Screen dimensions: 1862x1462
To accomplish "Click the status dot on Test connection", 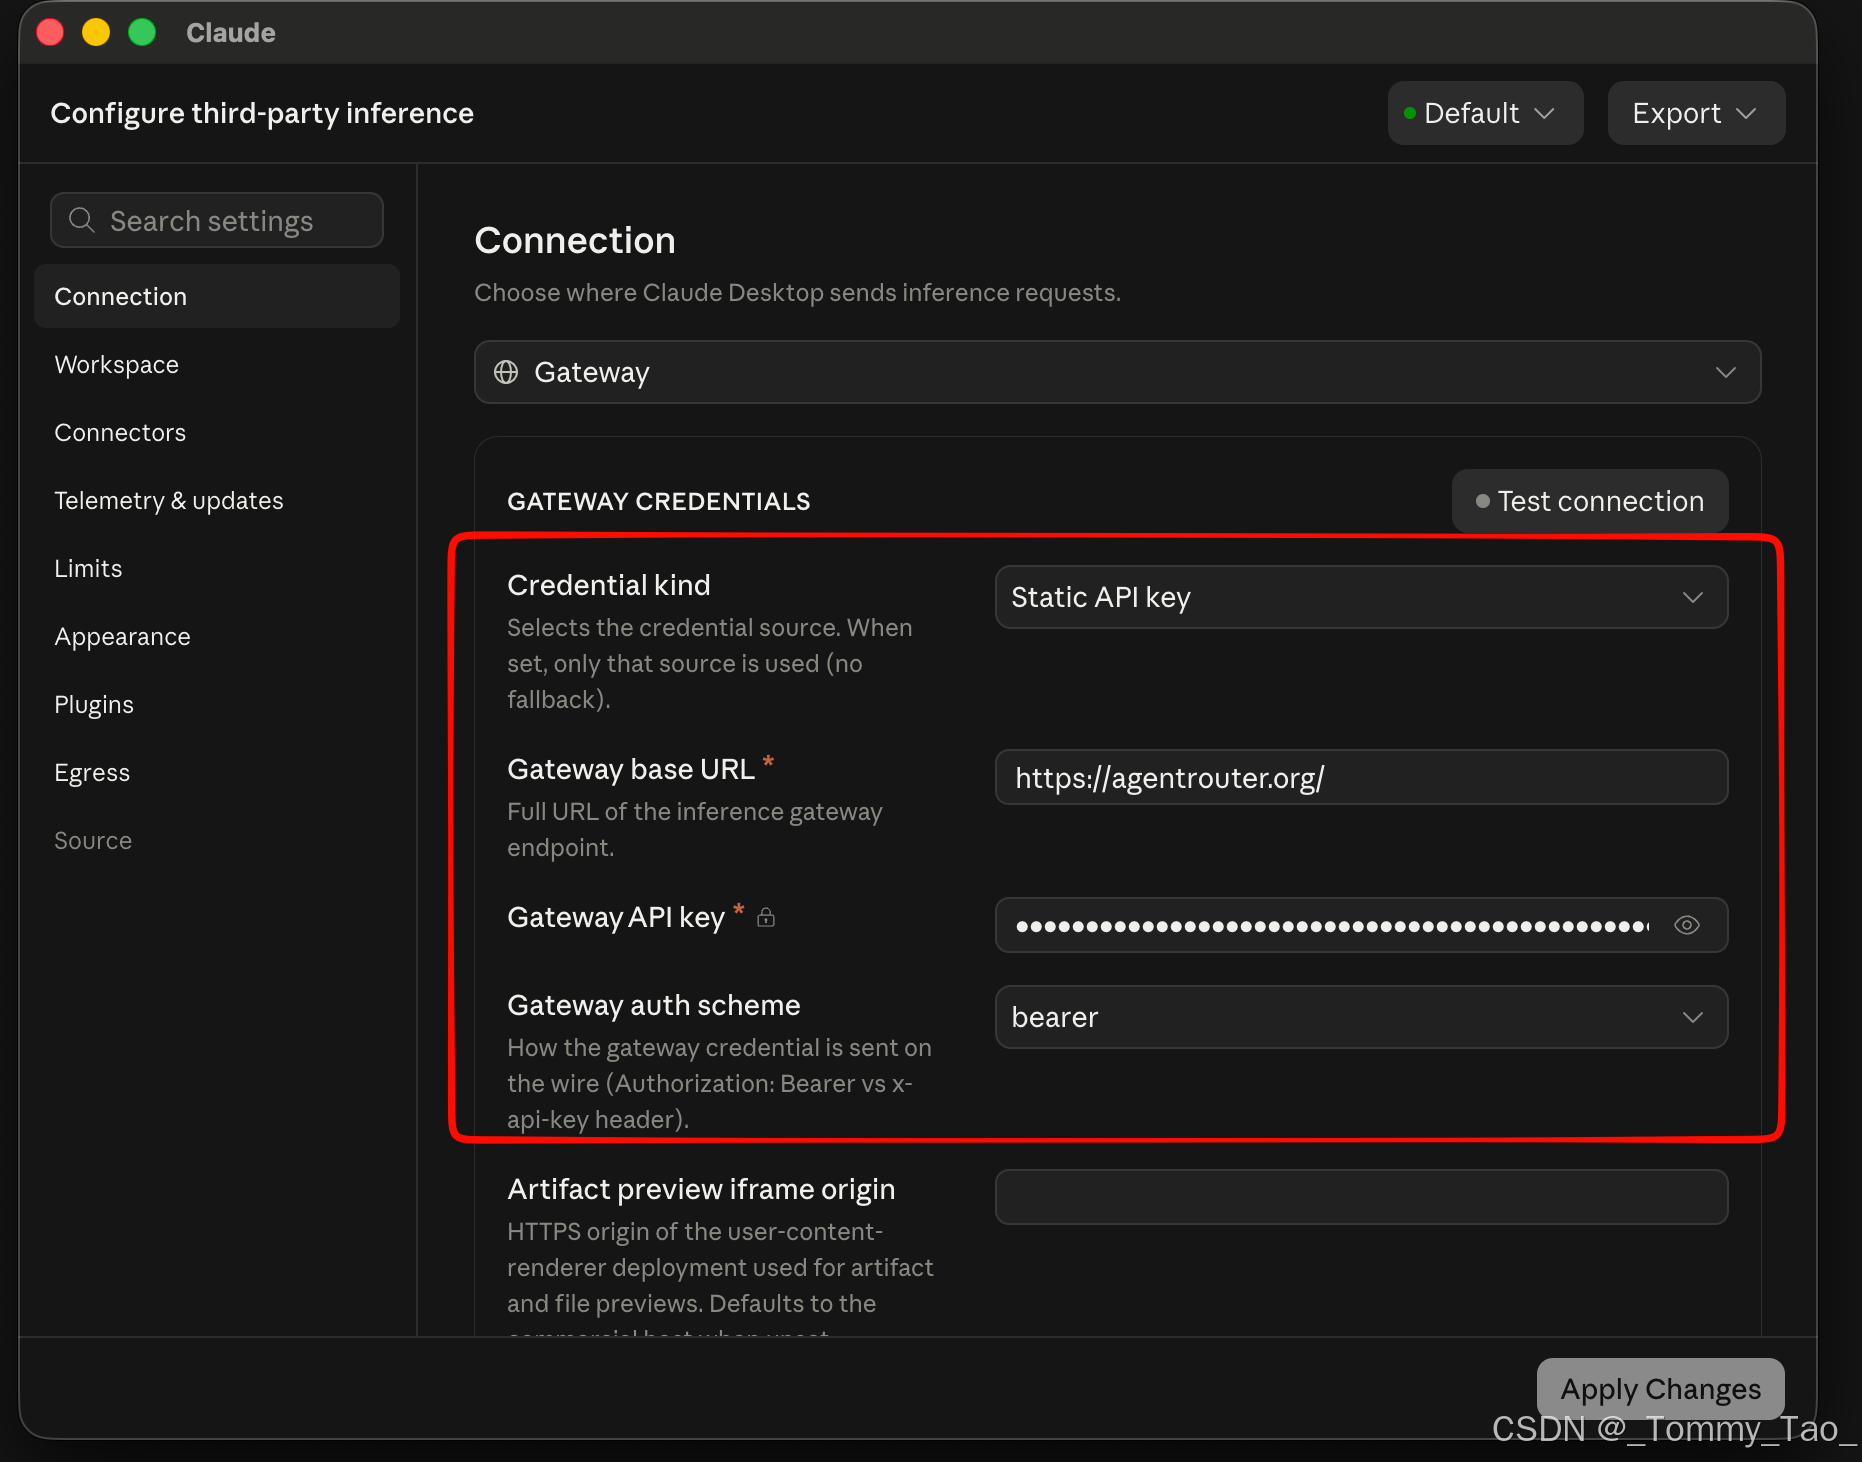I will click(1483, 501).
